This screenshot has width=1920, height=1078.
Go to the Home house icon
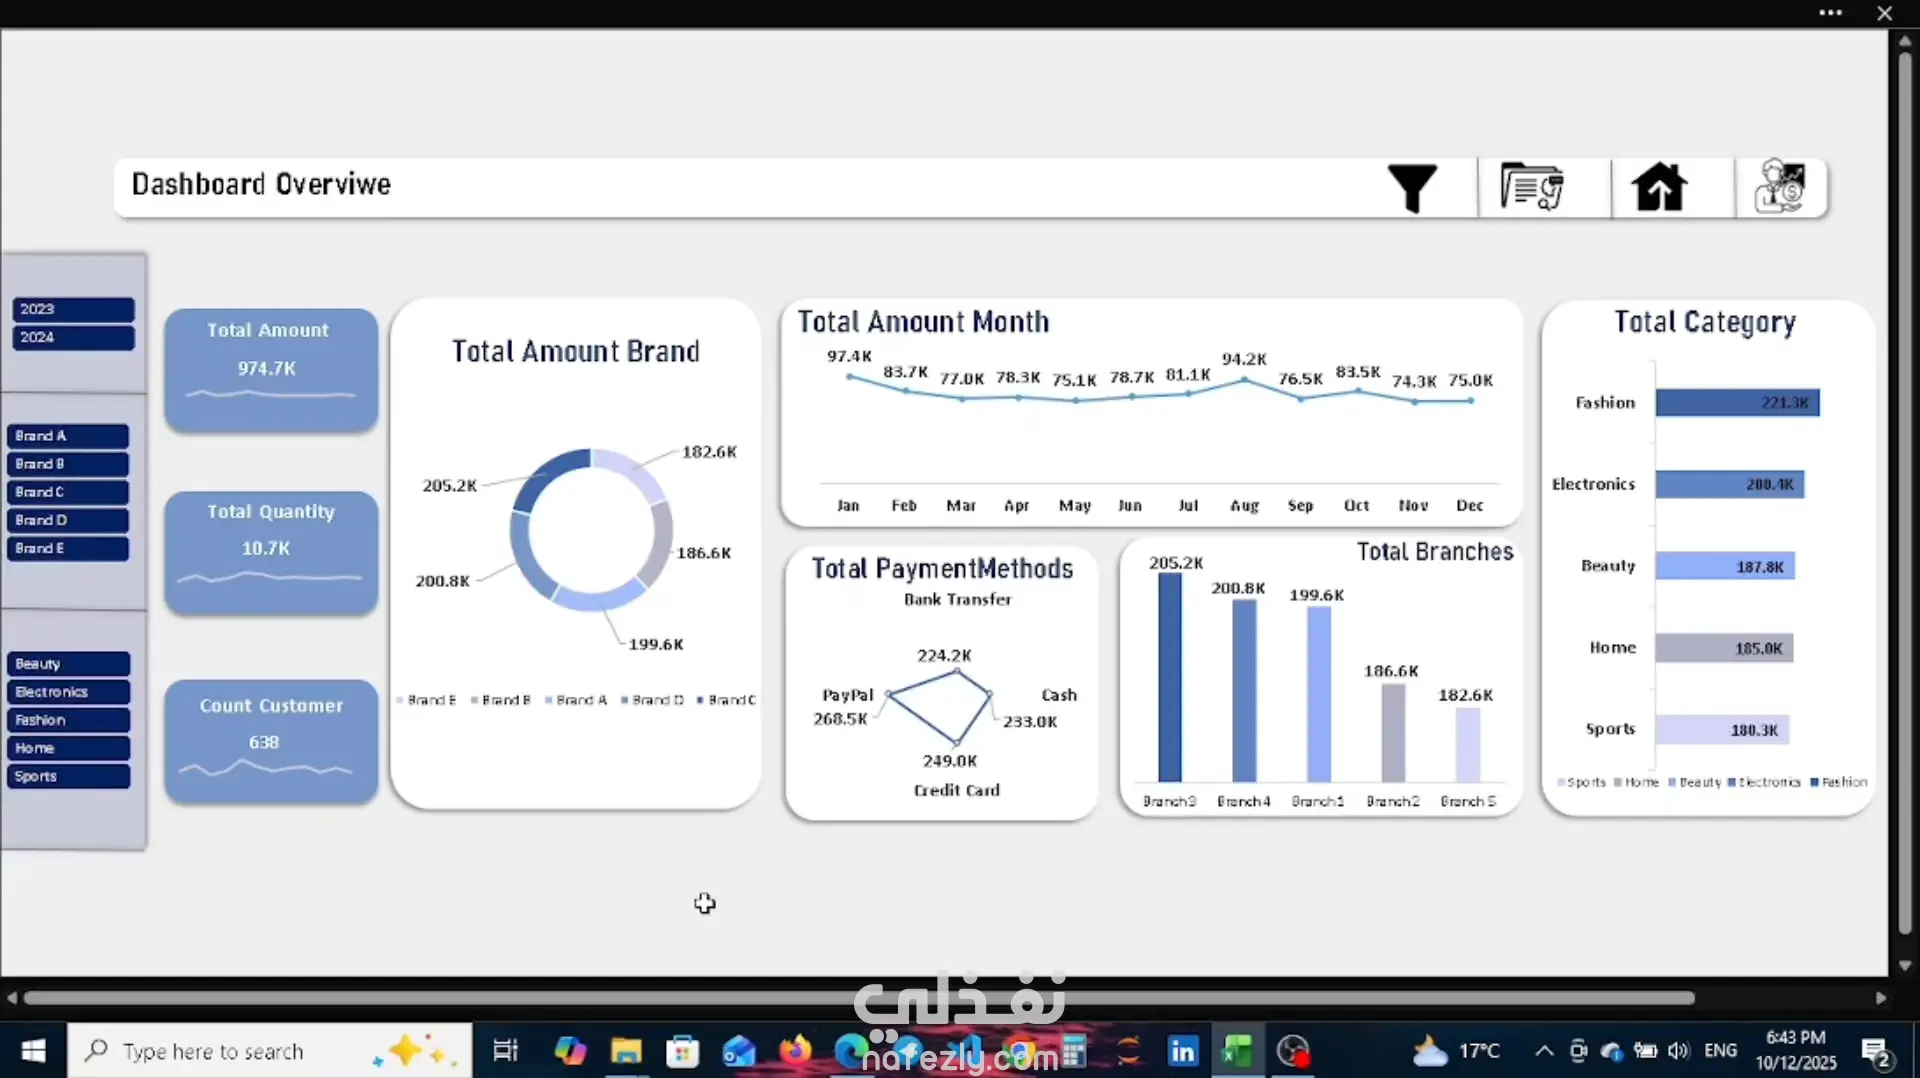click(x=1660, y=187)
